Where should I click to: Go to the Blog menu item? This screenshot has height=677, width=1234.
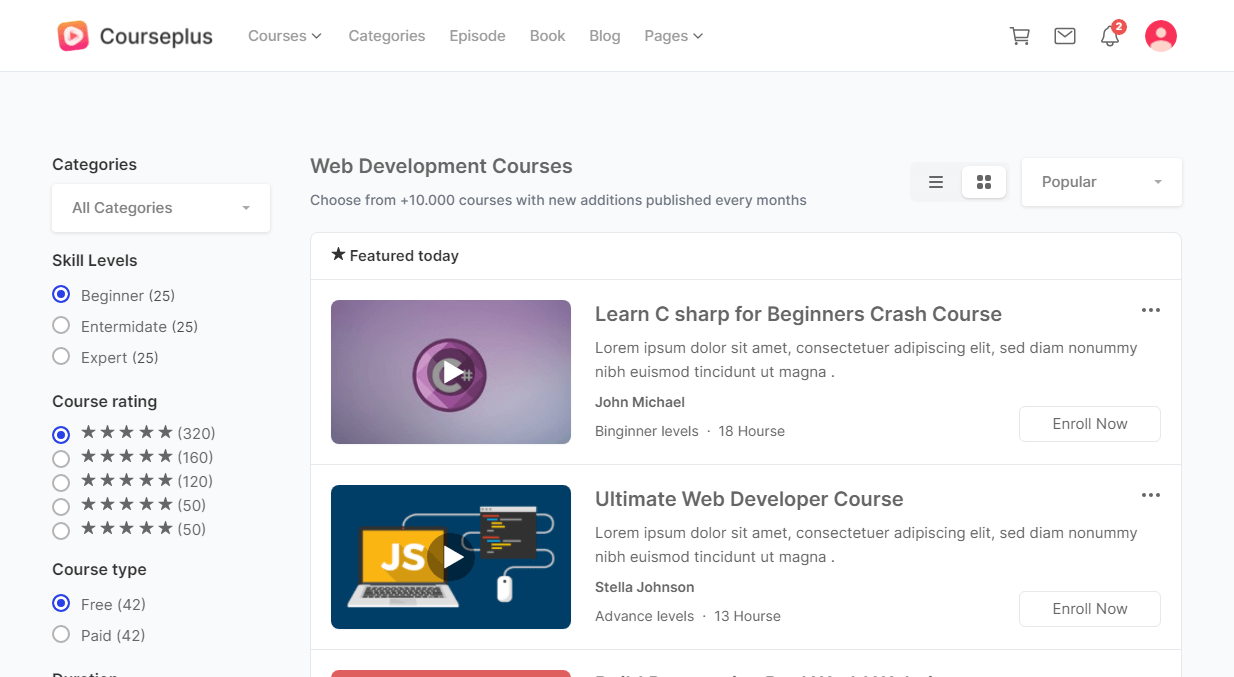tap(604, 36)
